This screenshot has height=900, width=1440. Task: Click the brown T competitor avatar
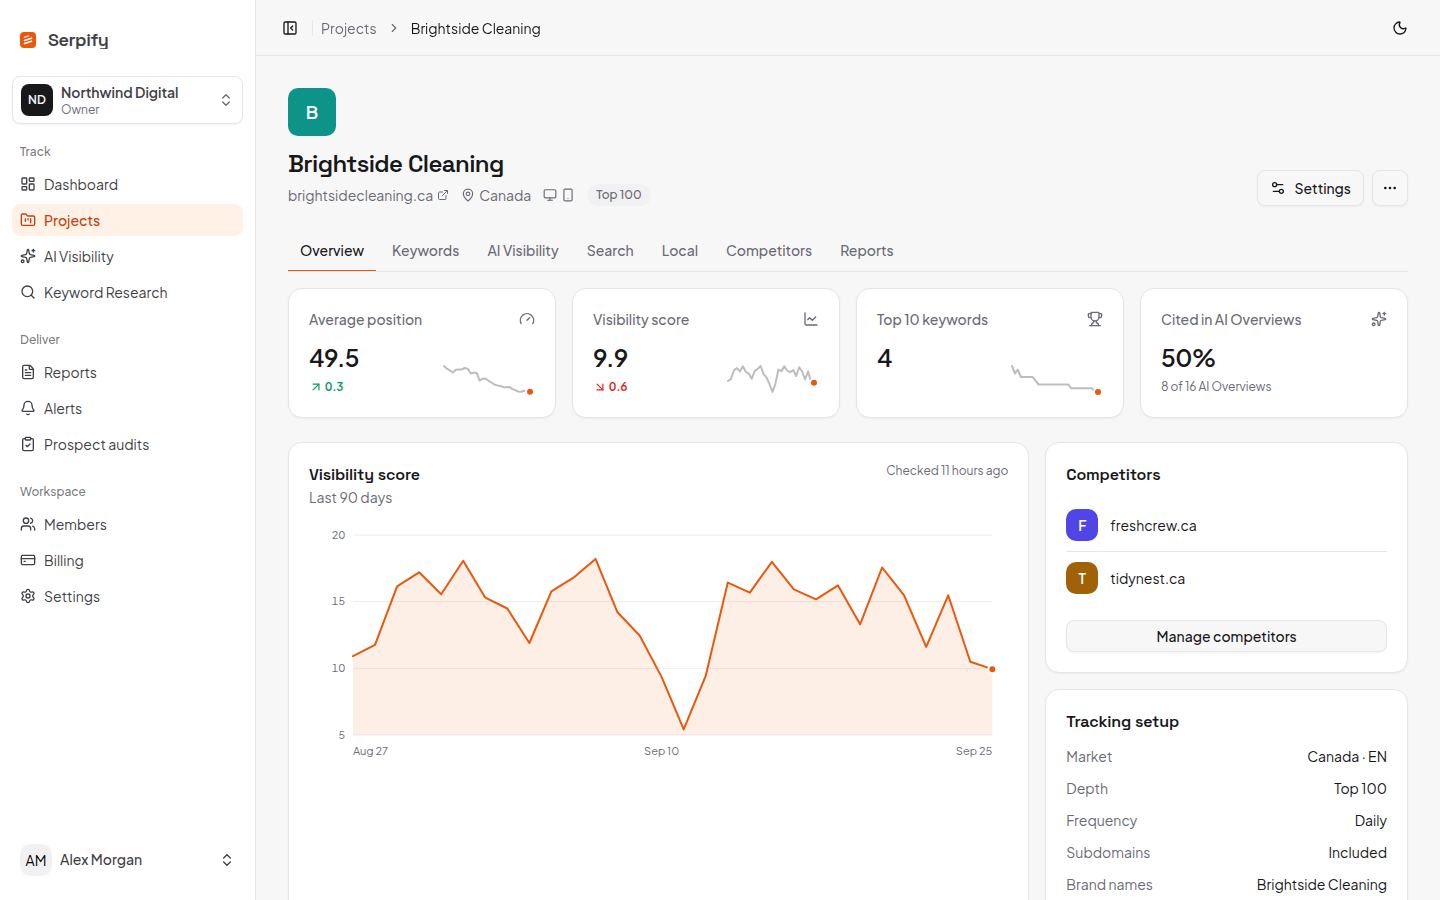point(1082,578)
